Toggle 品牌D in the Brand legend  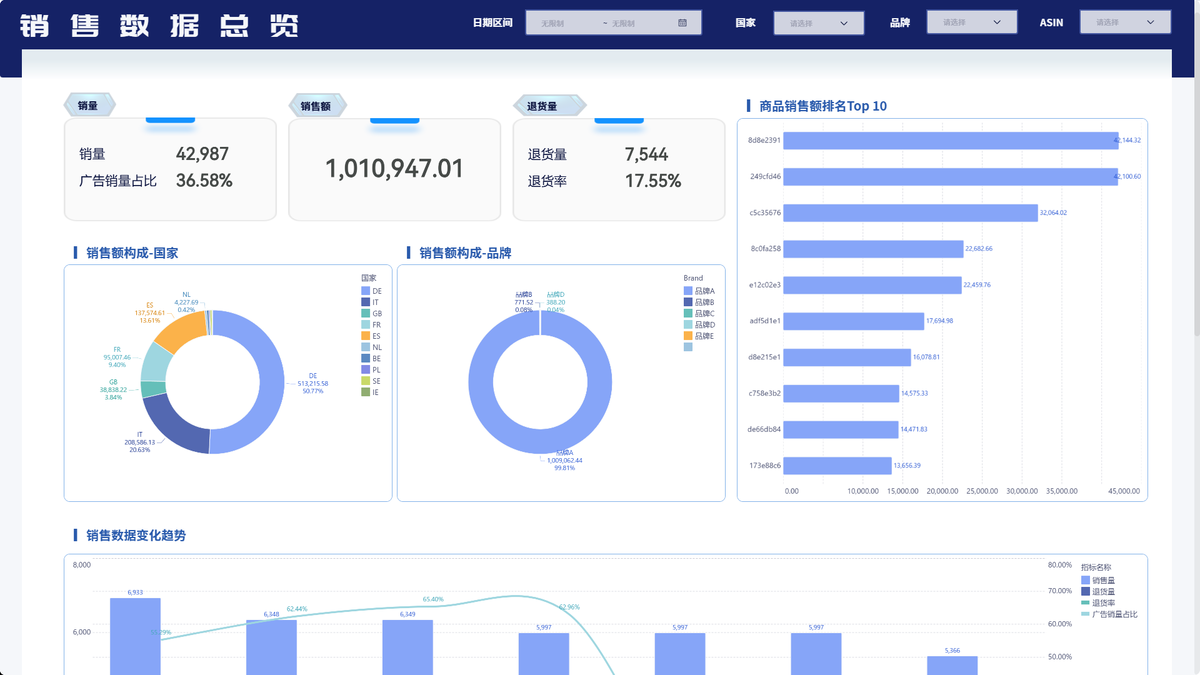pos(699,324)
